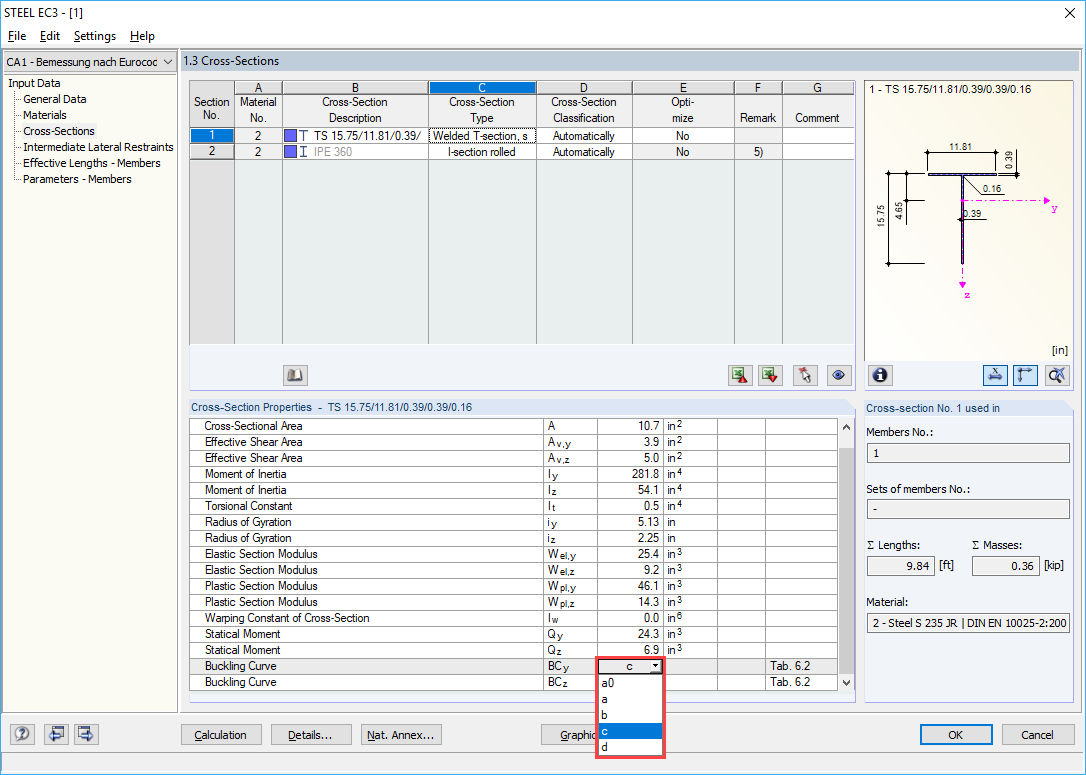Click the Optimize 'No' cell for section 1

pyautogui.click(x=683, y=136)
